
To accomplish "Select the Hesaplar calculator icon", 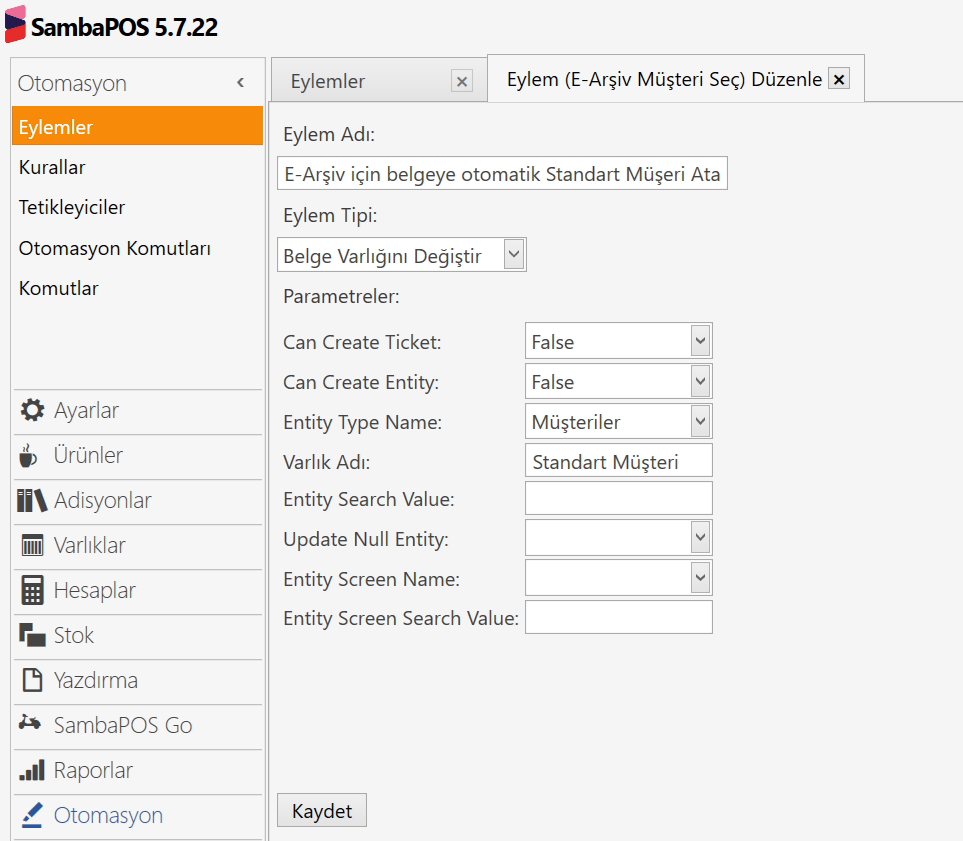I will coord(32,591).
